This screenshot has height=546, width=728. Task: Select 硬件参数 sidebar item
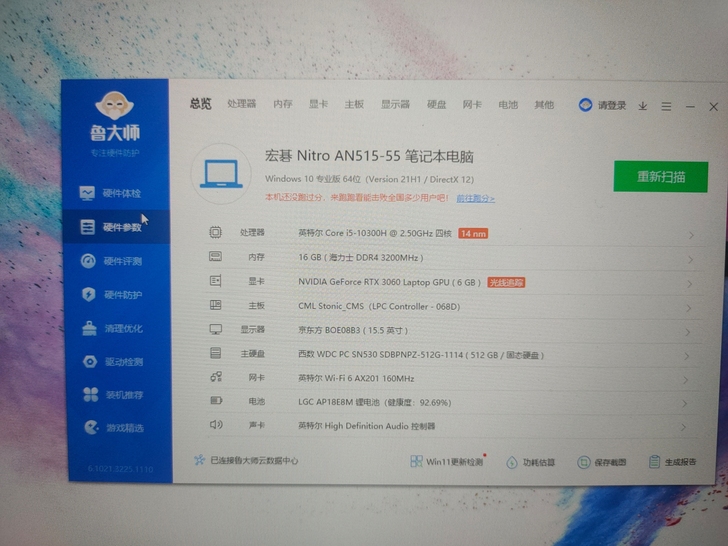tap(116, 227)
